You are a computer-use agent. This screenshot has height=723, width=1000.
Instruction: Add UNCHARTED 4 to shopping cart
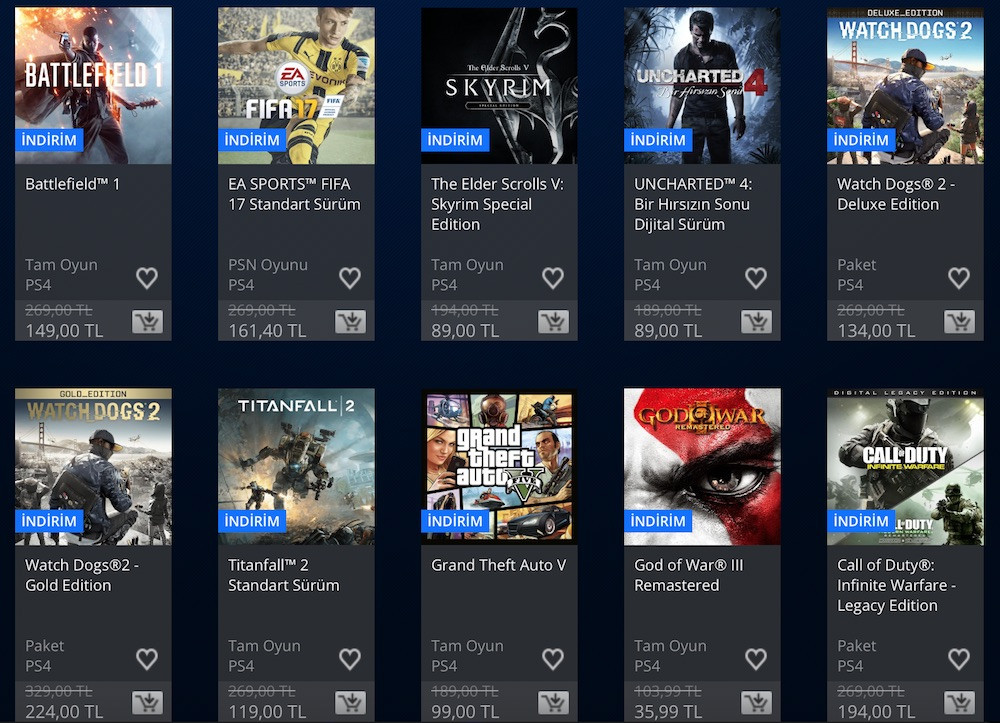click(756, 322)
